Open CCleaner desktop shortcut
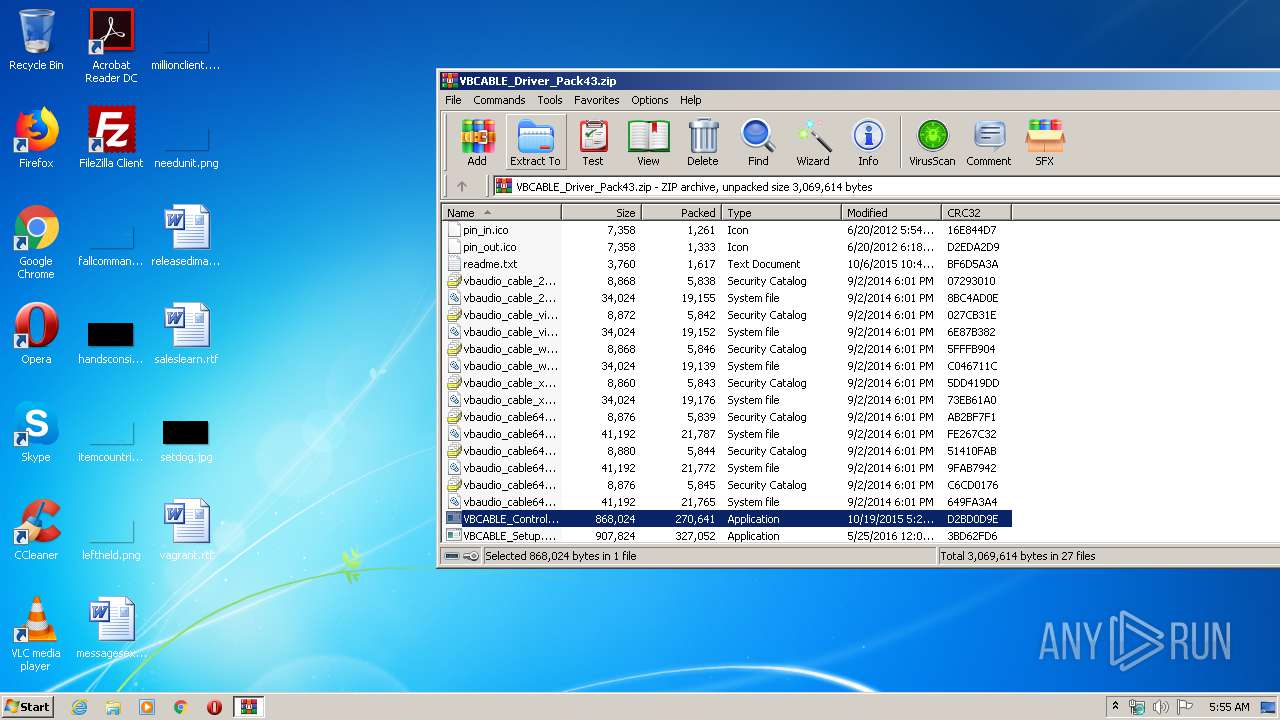The width and height of the screenshot is (1280, 720). point(36,530)
